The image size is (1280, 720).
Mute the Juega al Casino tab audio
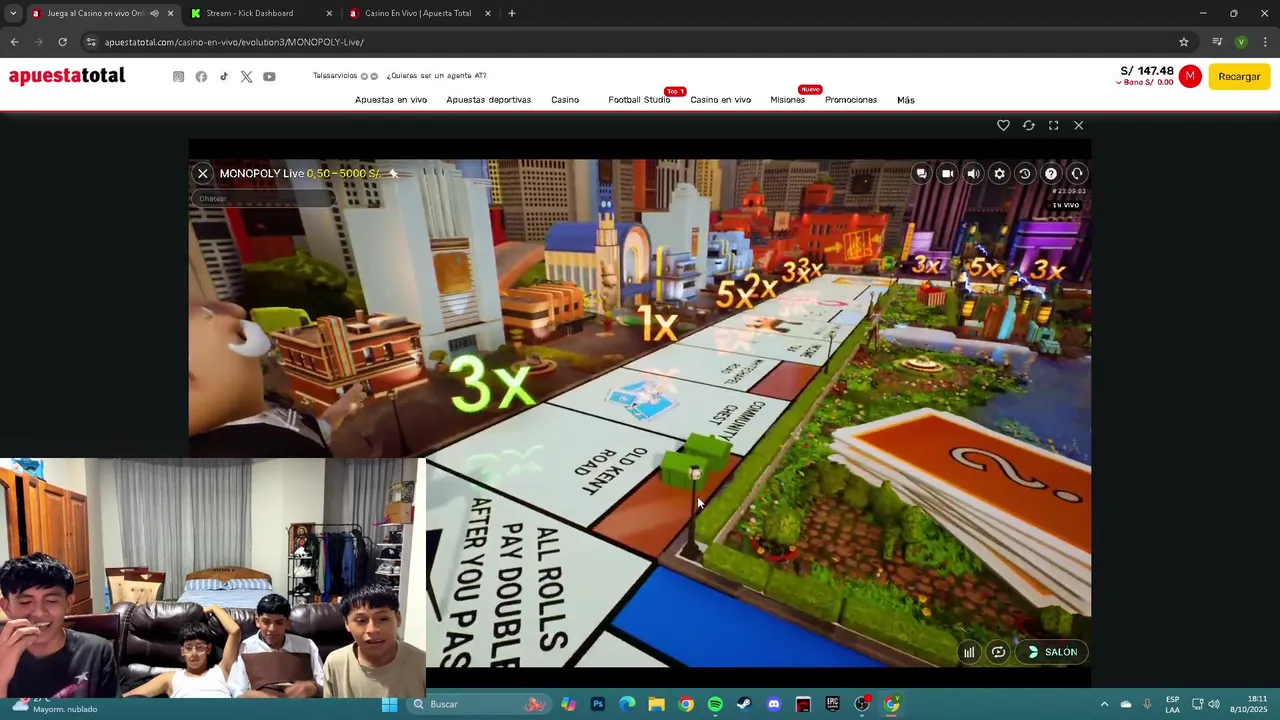coord(154,14)
